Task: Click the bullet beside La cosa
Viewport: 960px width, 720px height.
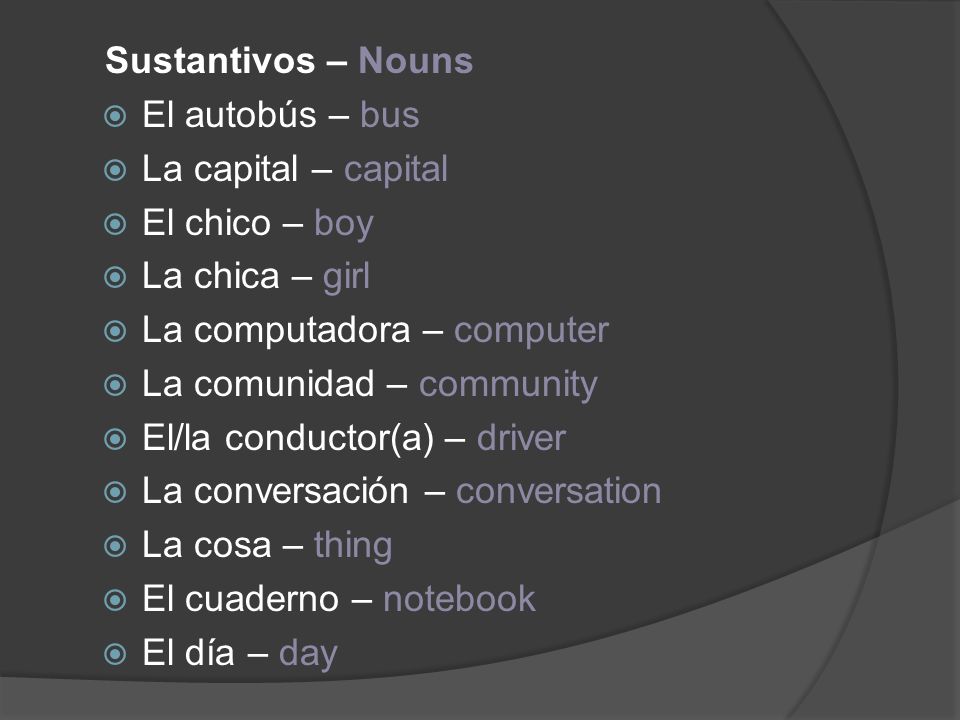Action: [115, 546]
